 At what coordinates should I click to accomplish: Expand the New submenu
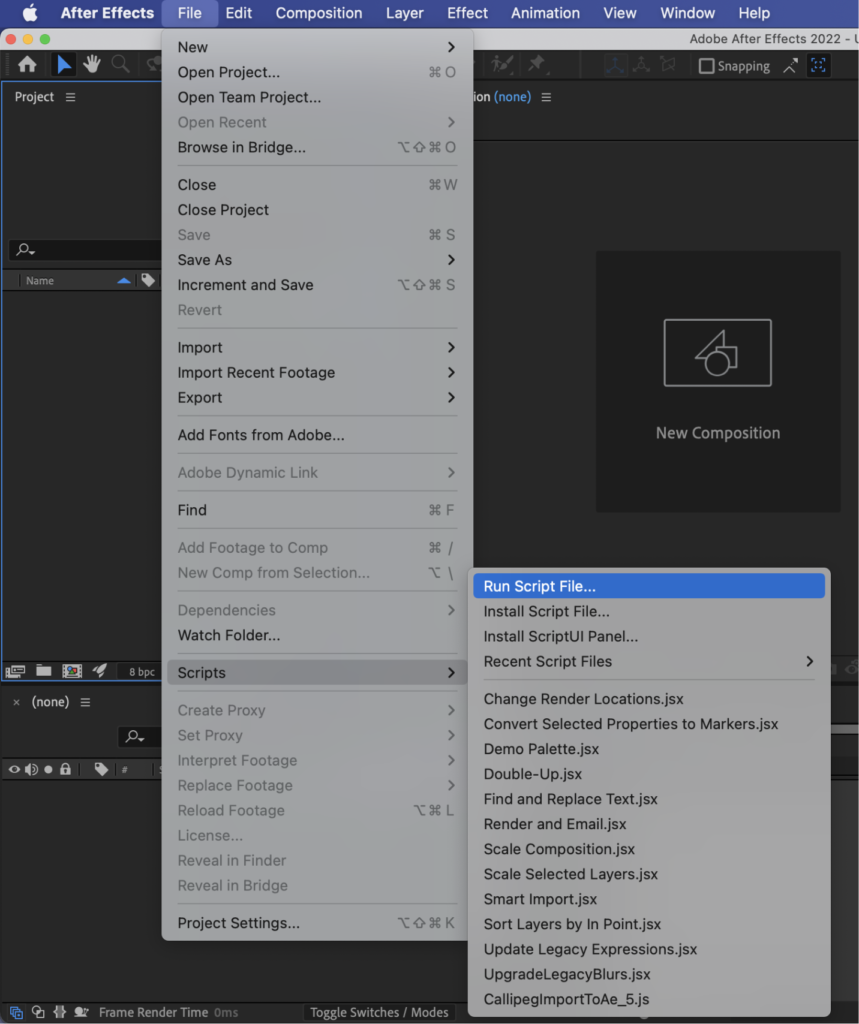317,47
